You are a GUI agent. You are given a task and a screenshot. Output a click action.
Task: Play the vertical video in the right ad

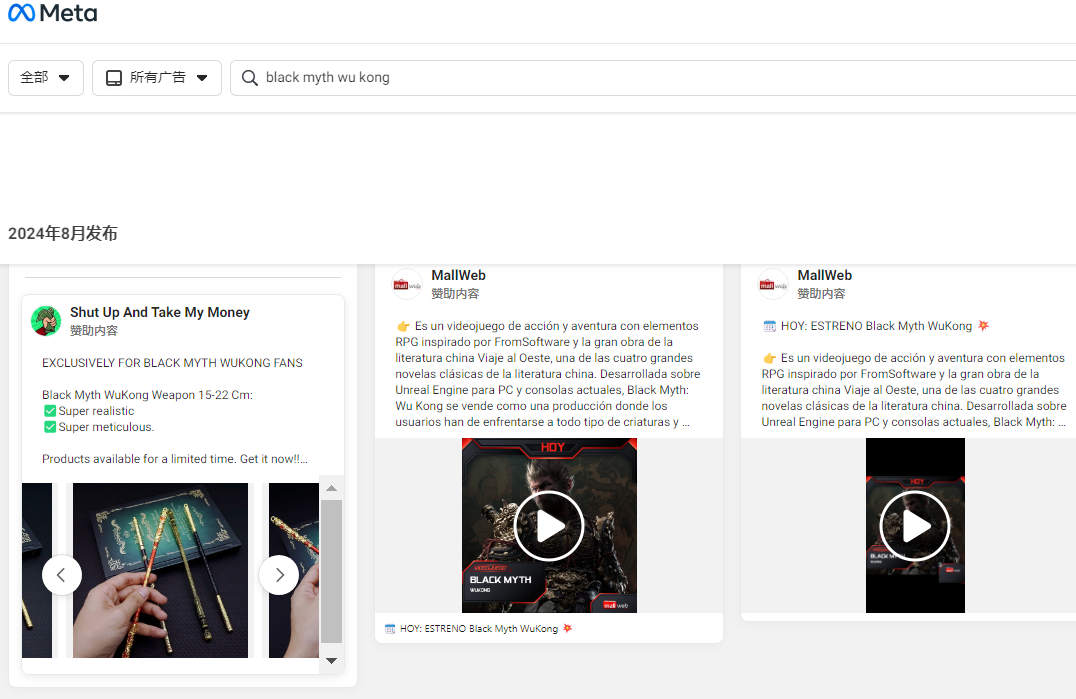(915, 526)
